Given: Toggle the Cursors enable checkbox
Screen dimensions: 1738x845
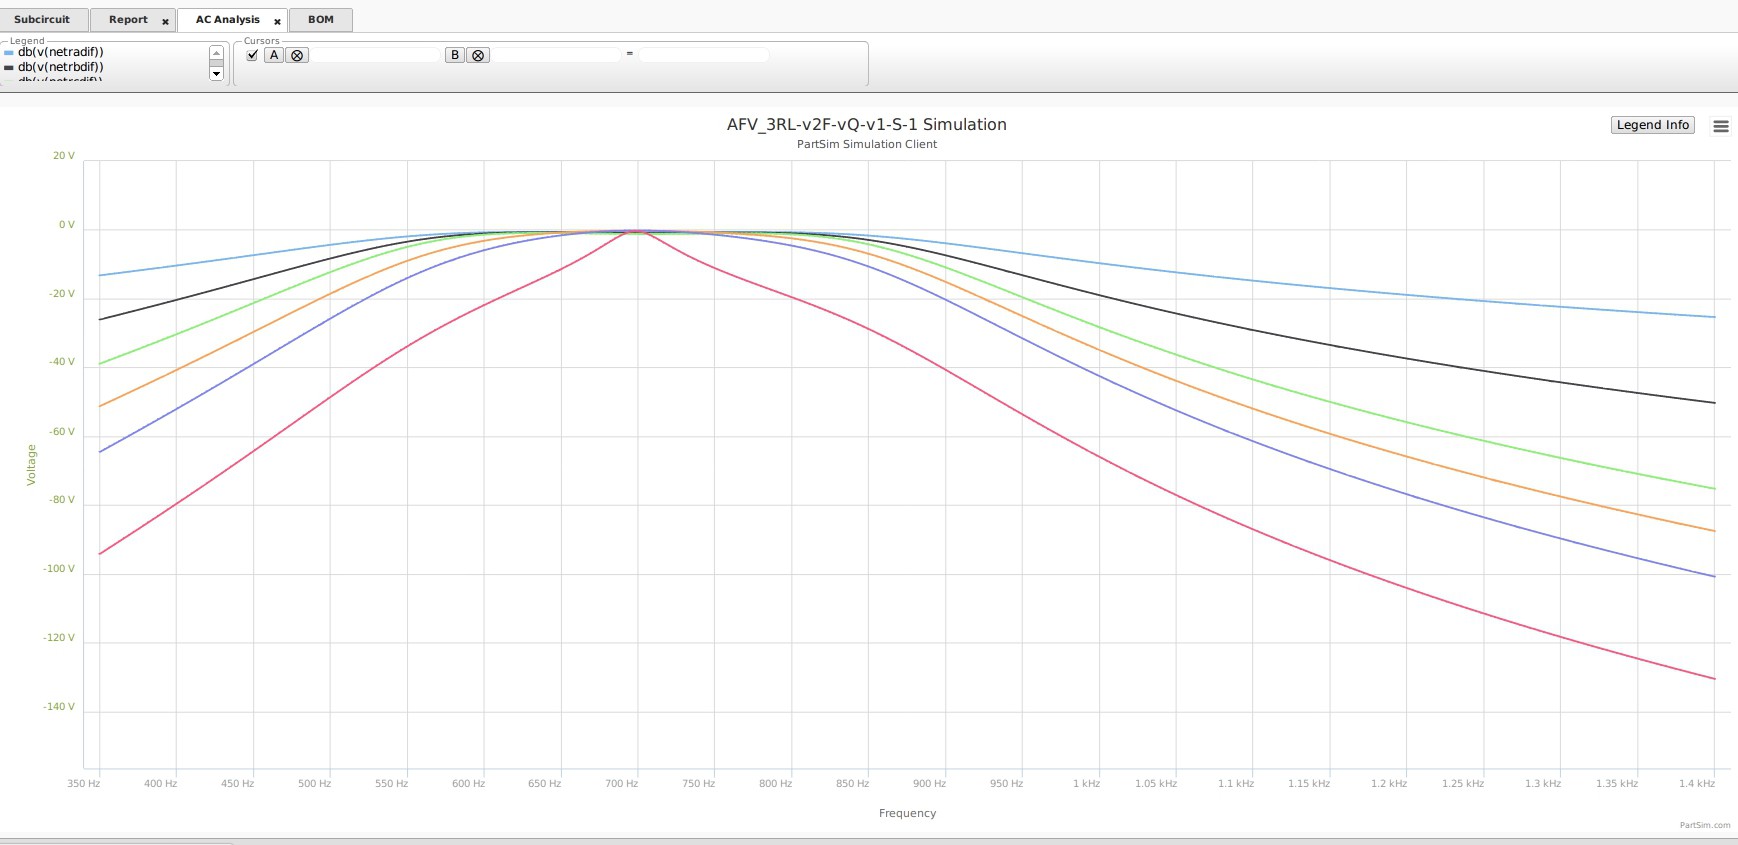Looking at the screenshot, I should click(252, 55).
